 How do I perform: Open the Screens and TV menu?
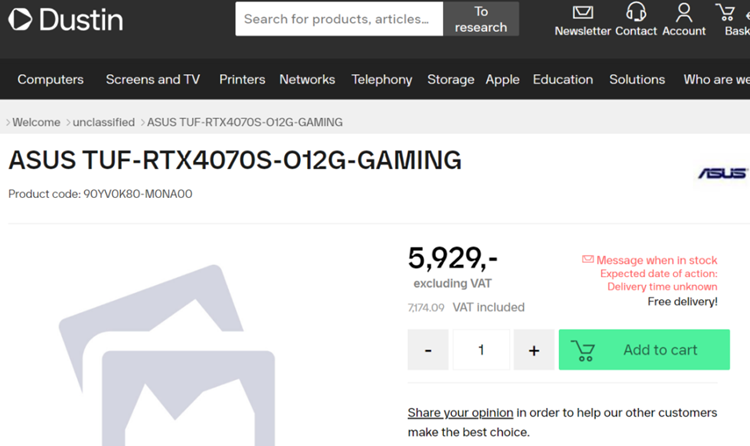[x=153, y=79]
